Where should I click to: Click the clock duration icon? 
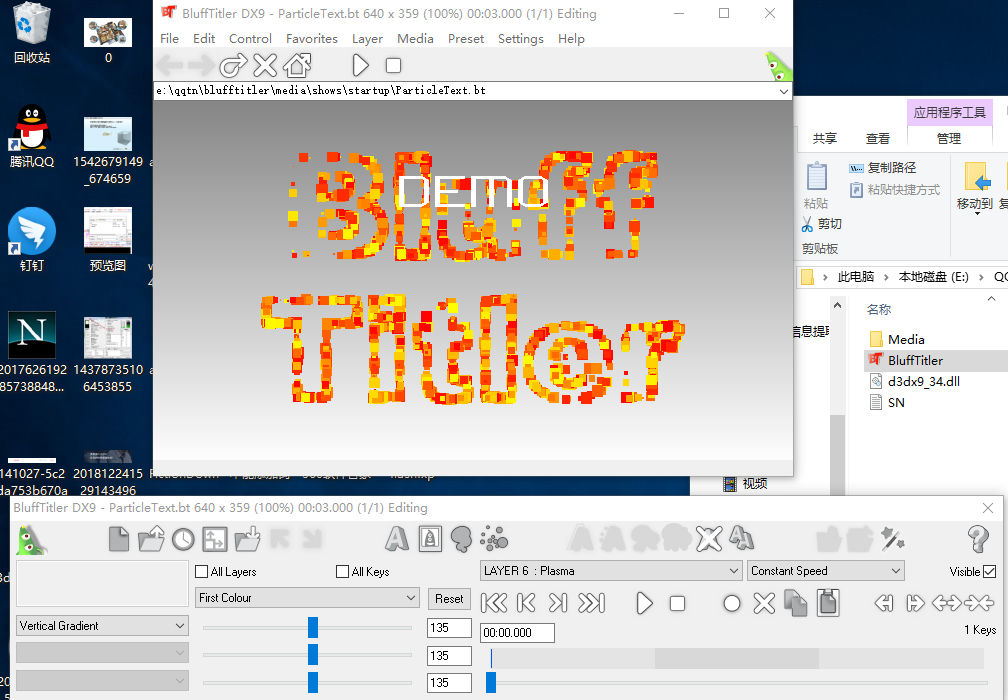pyautogui.click(x=183, y=539)
